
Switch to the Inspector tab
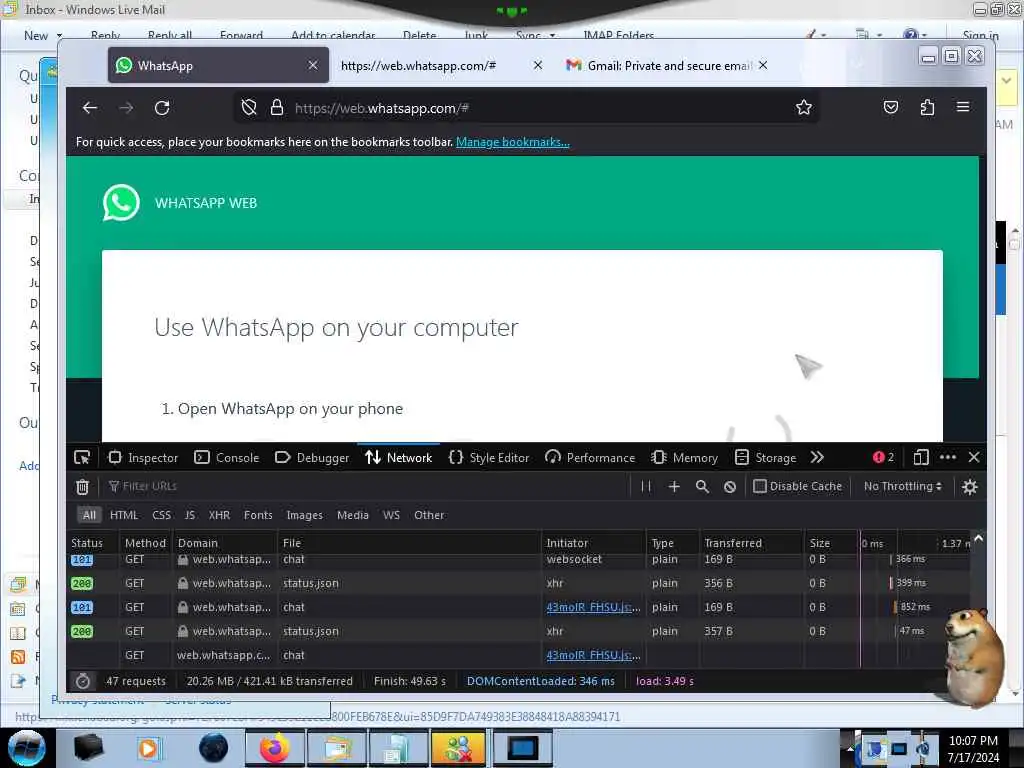pyautogui.click(x=143, y=458)
